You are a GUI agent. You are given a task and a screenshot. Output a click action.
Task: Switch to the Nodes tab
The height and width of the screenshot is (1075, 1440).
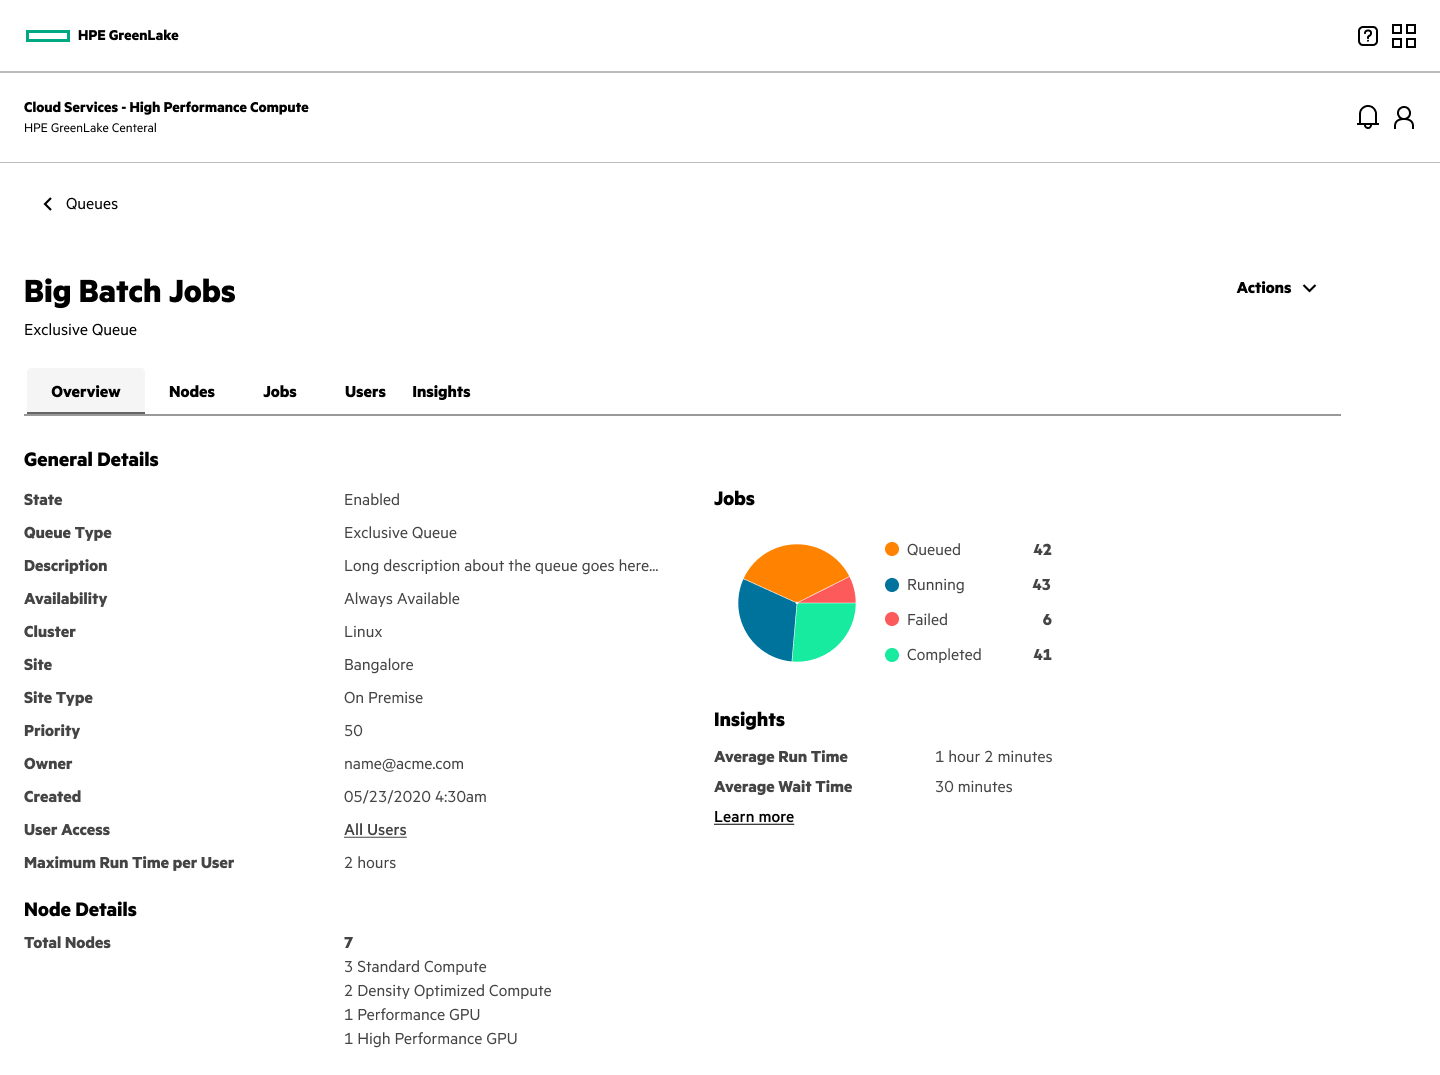tap(192, 392)
